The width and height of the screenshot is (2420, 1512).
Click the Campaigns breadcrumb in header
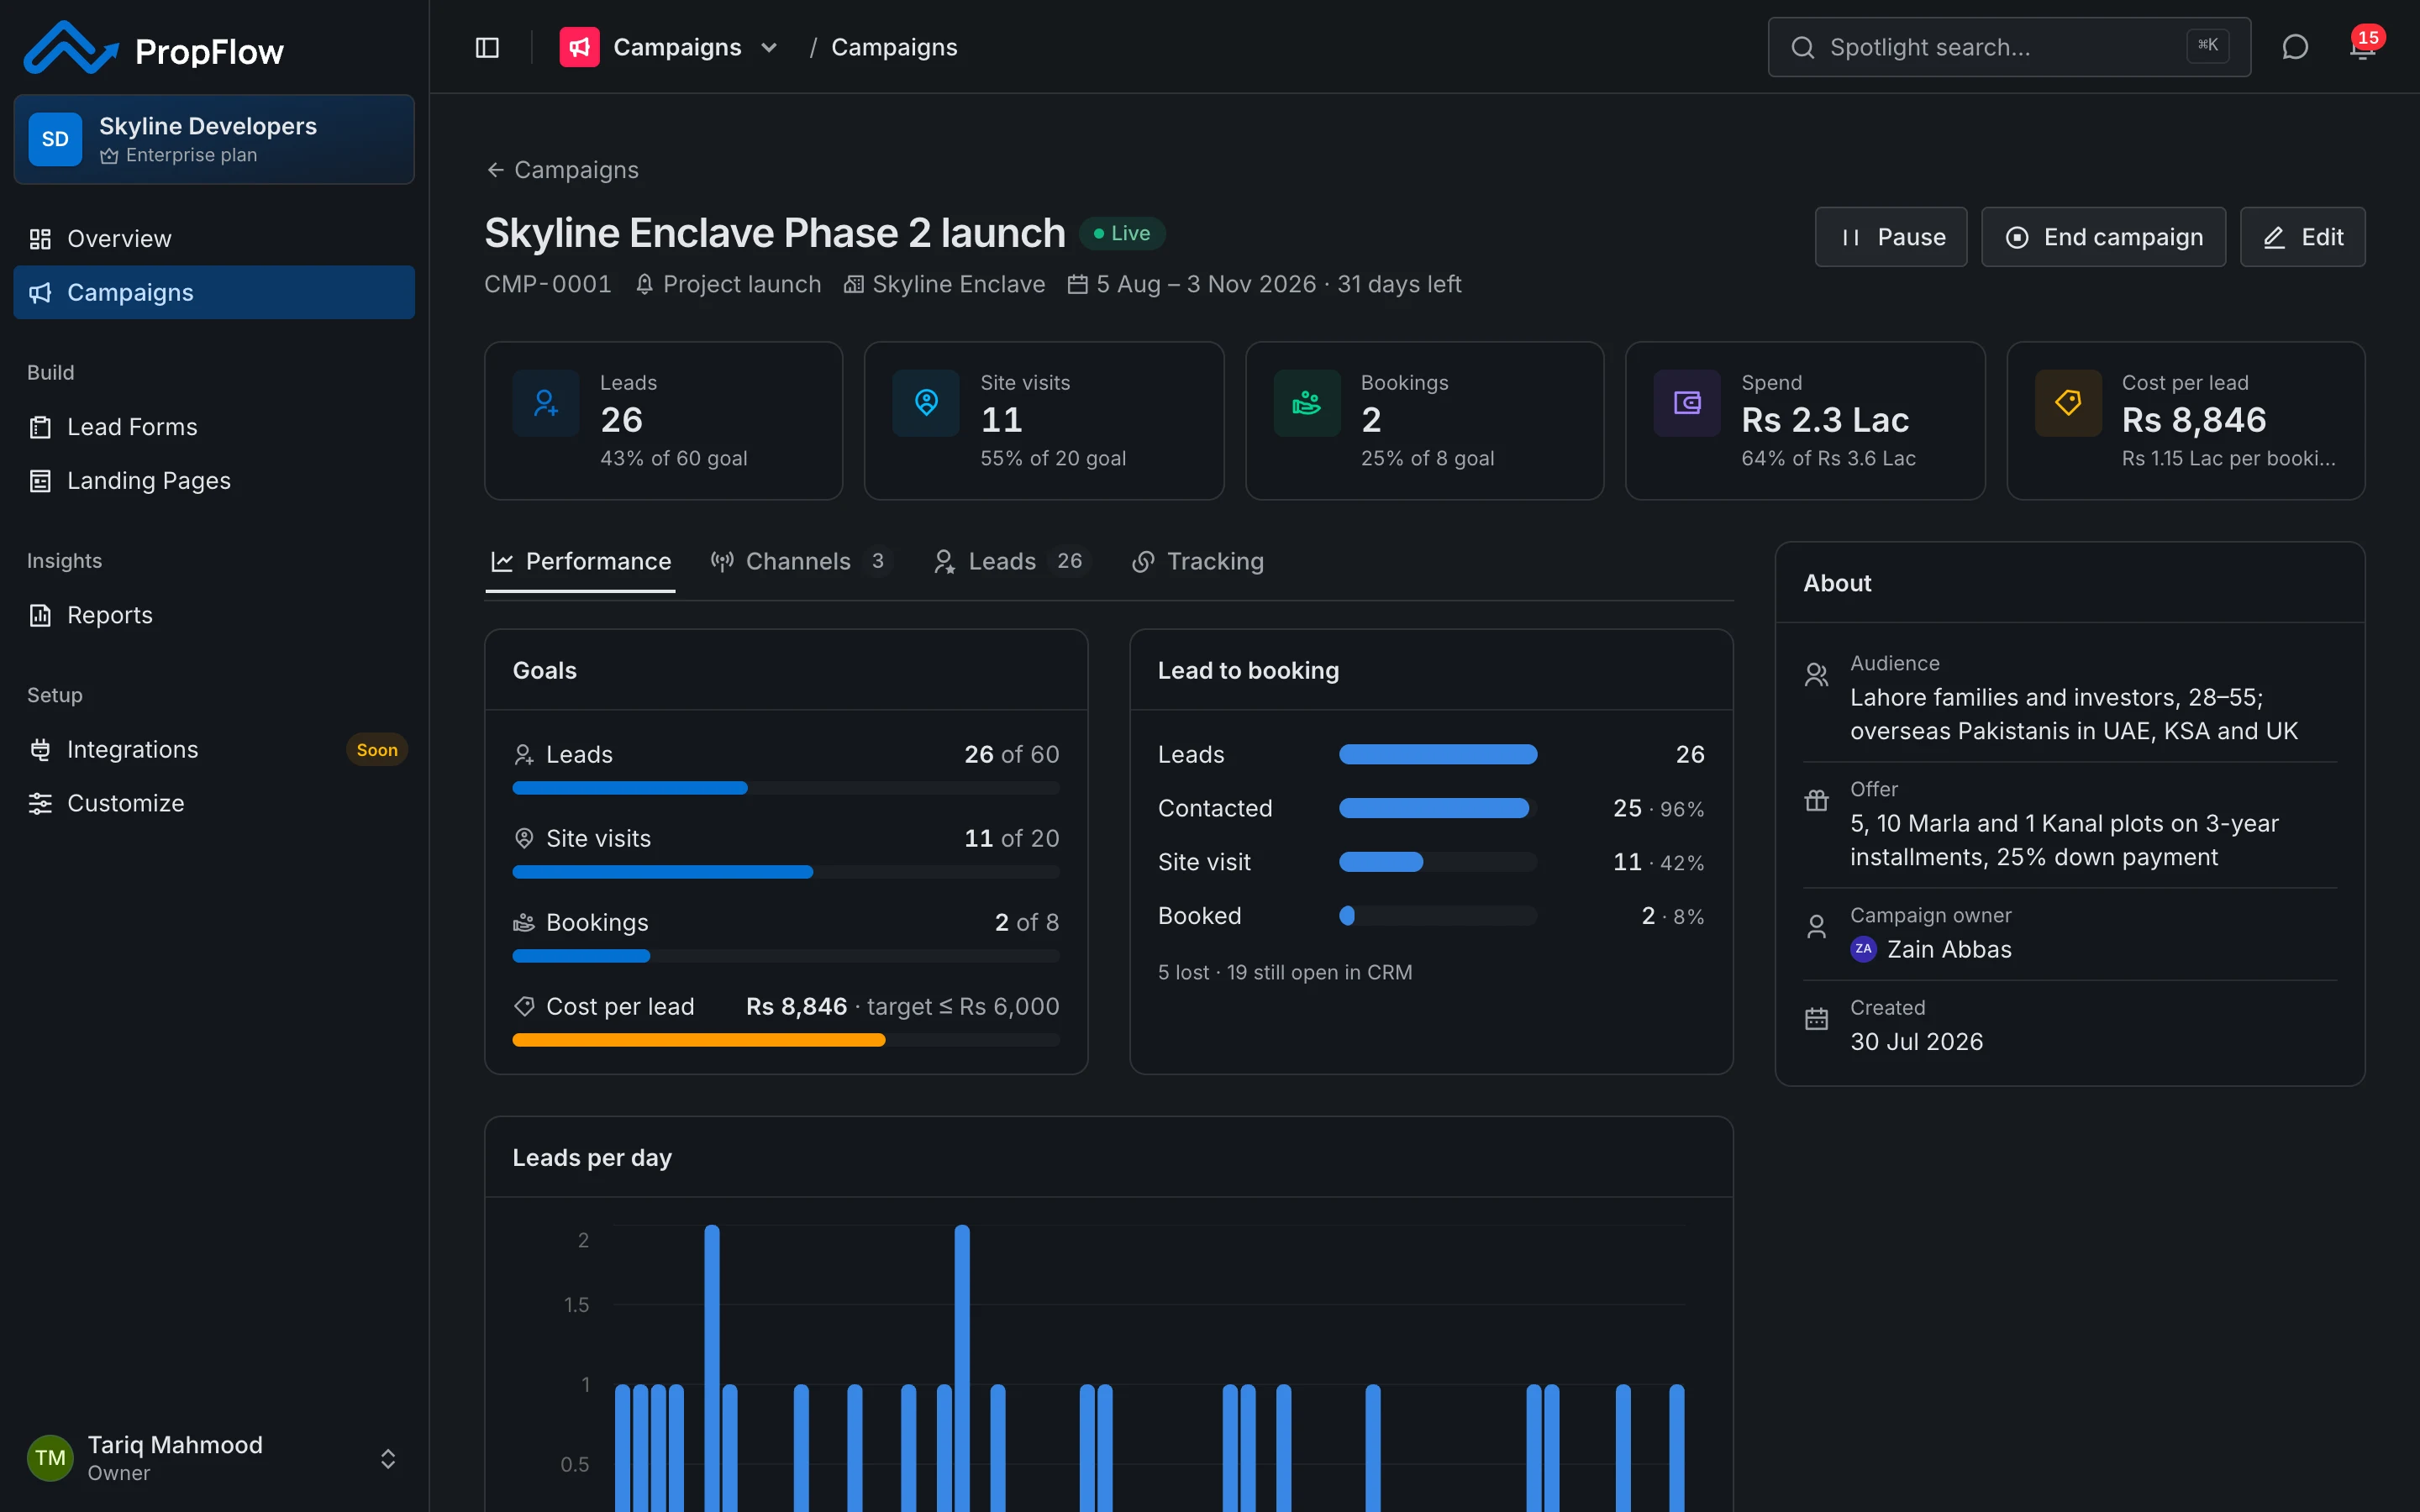coord(894,47)
